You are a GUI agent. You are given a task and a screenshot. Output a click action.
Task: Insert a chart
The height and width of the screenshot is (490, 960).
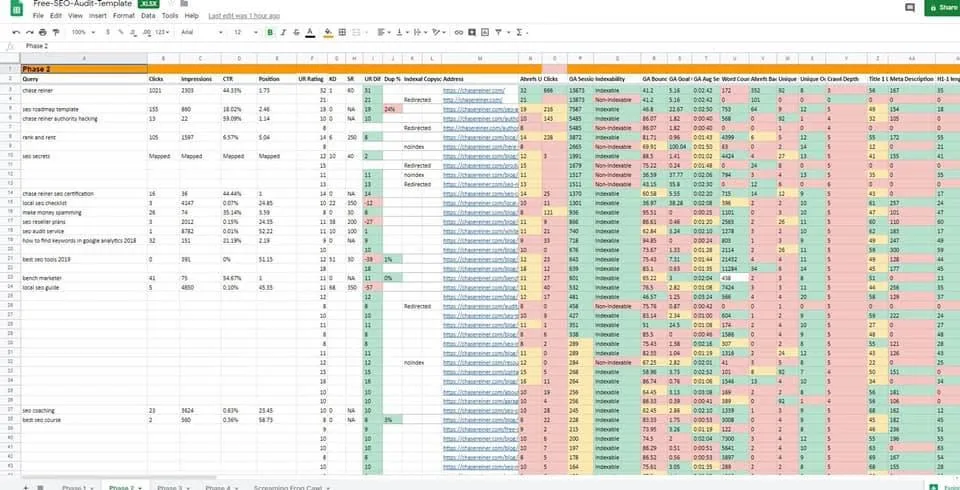tap(485, 32)
